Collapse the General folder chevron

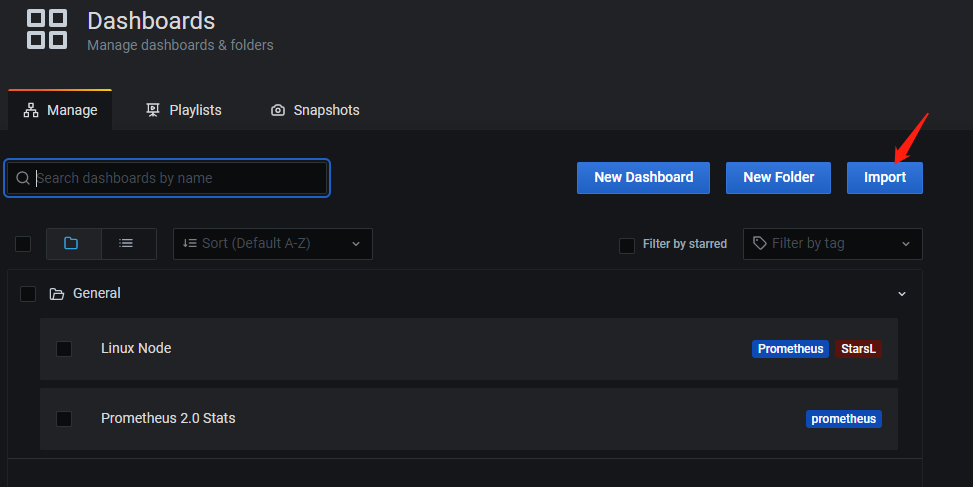tap(902, 293)
